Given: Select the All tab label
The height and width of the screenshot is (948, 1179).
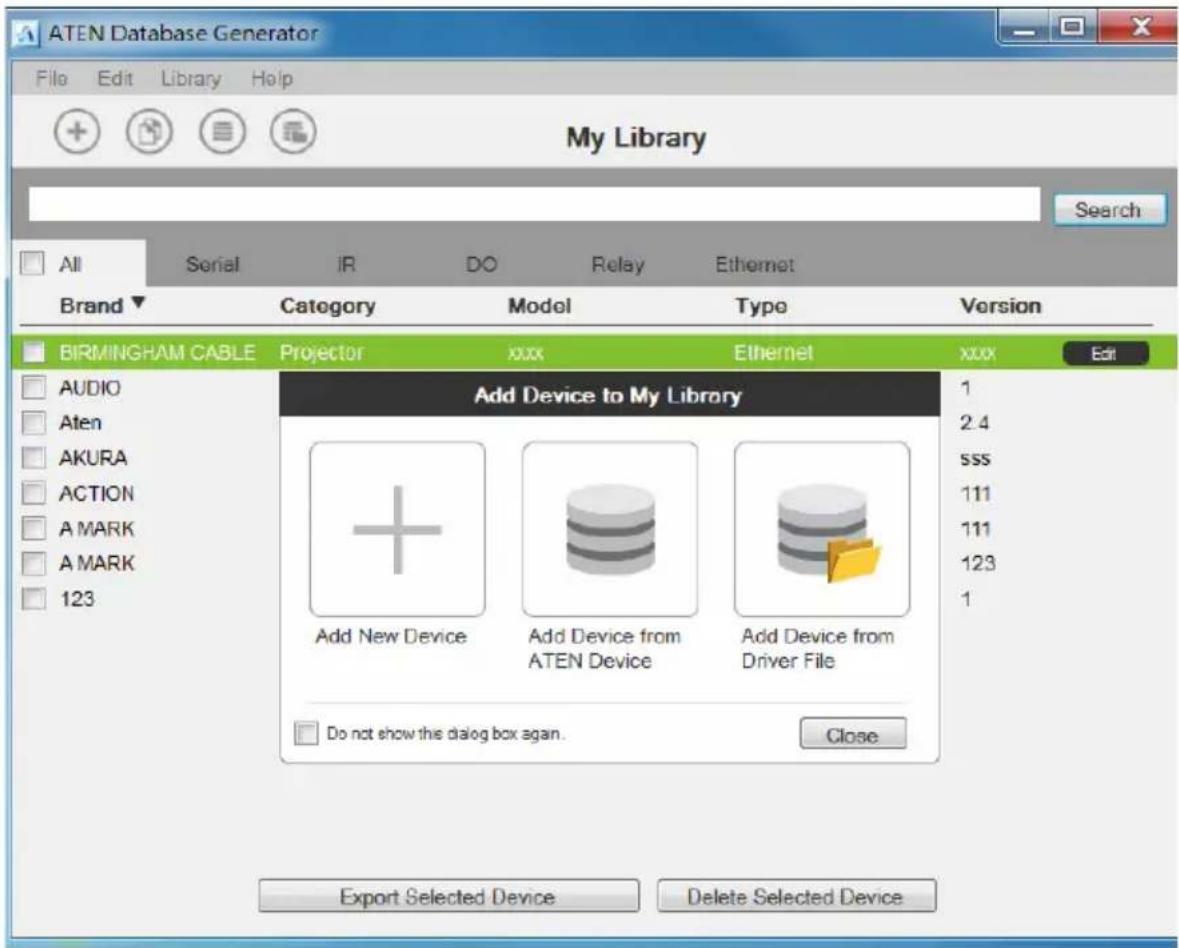Looking at the screenshot, I should (x=70, y=264).
